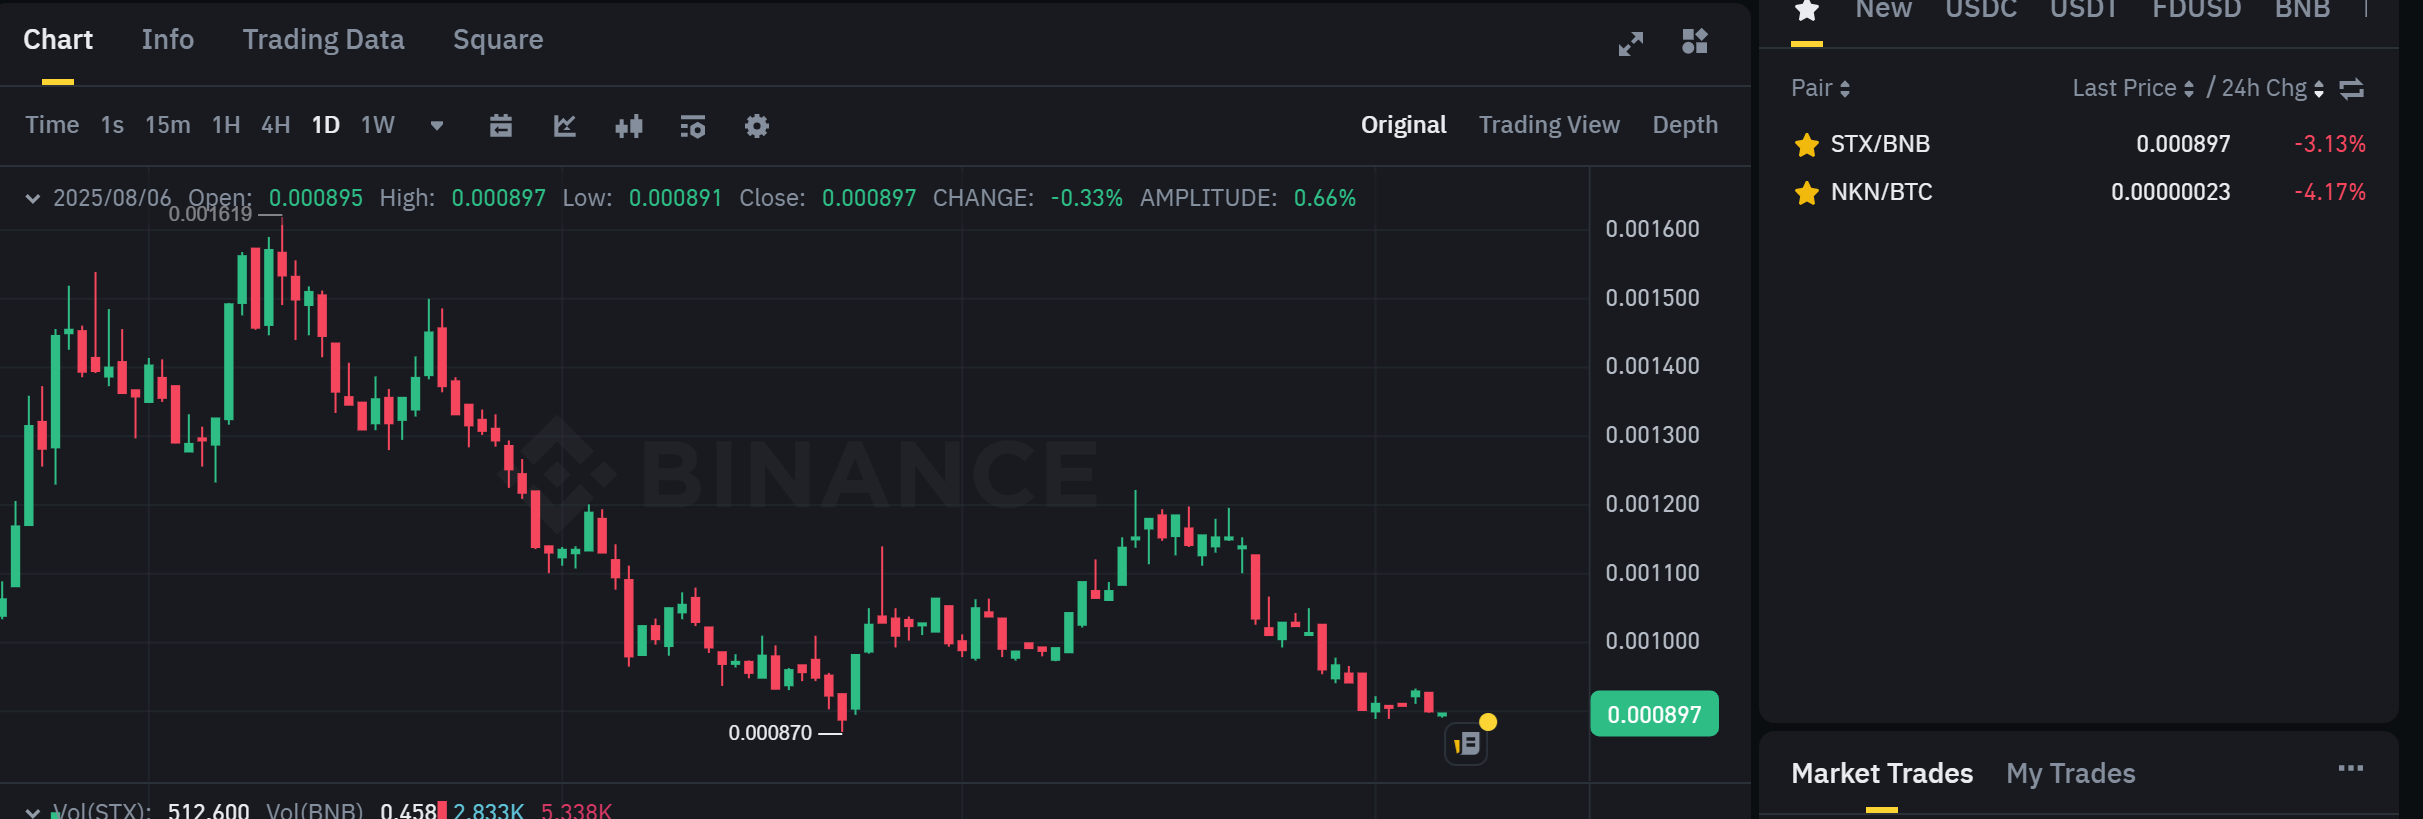Click the STX/BNB -3.13% change value
Viewport: 2423px width, 819px height.
click(x=2330, y=145)
